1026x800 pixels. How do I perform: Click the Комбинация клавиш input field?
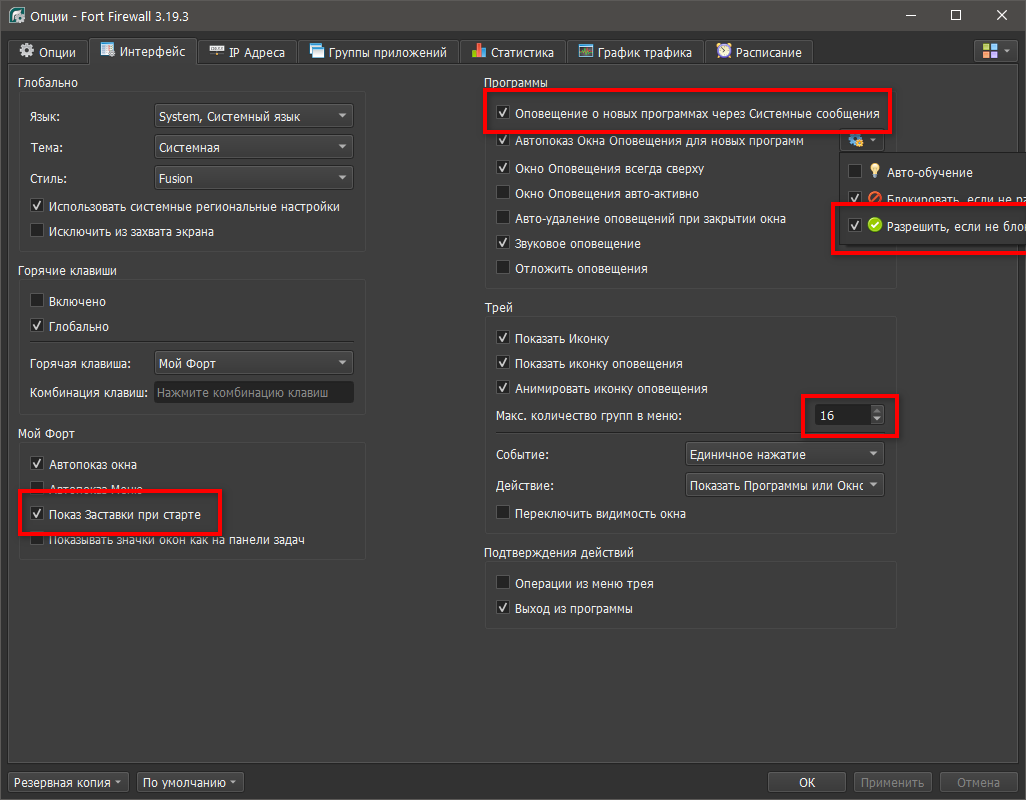(x=254, y=392)
